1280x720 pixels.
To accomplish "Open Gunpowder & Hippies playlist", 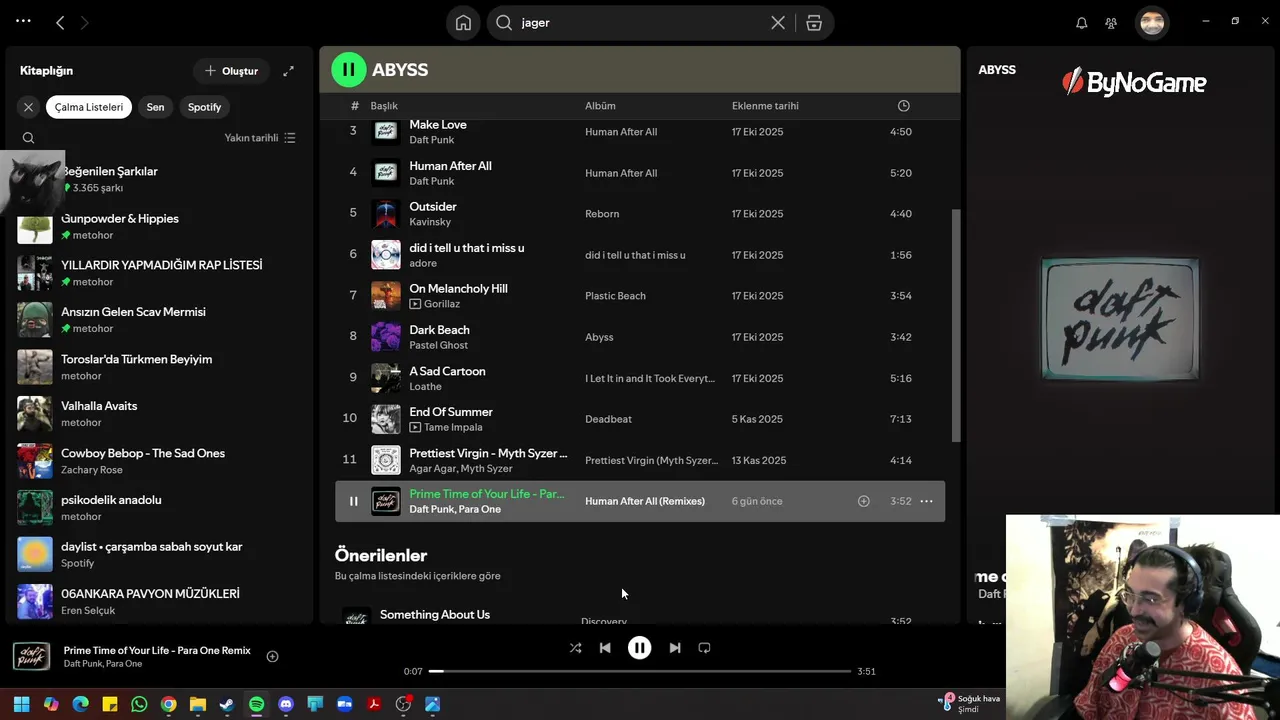I will [x=160, y=226].
